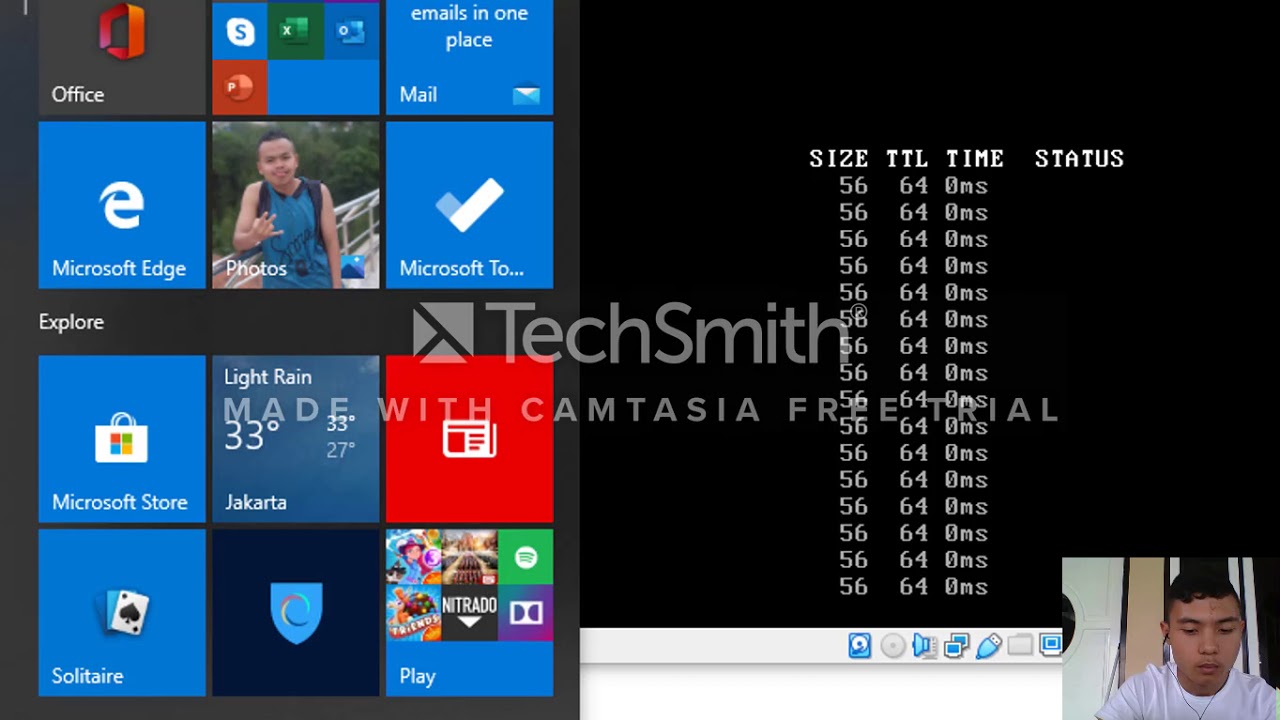
Task: Click the VirtualBox optical drive status icon
Action: (x=892, y=646)
